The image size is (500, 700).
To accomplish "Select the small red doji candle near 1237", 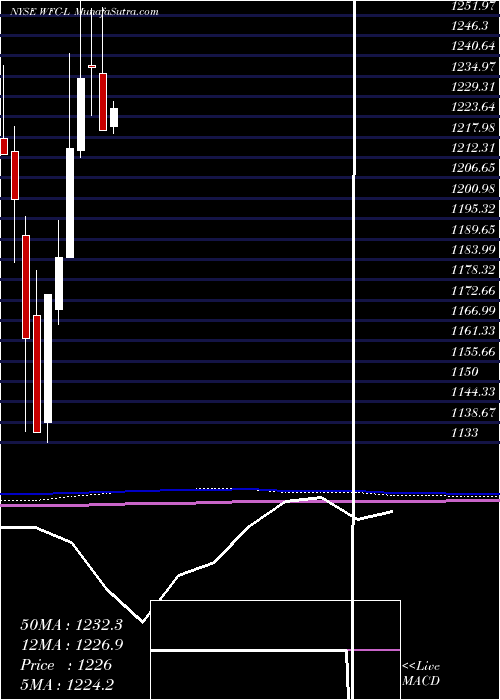I will click(92, 66).
